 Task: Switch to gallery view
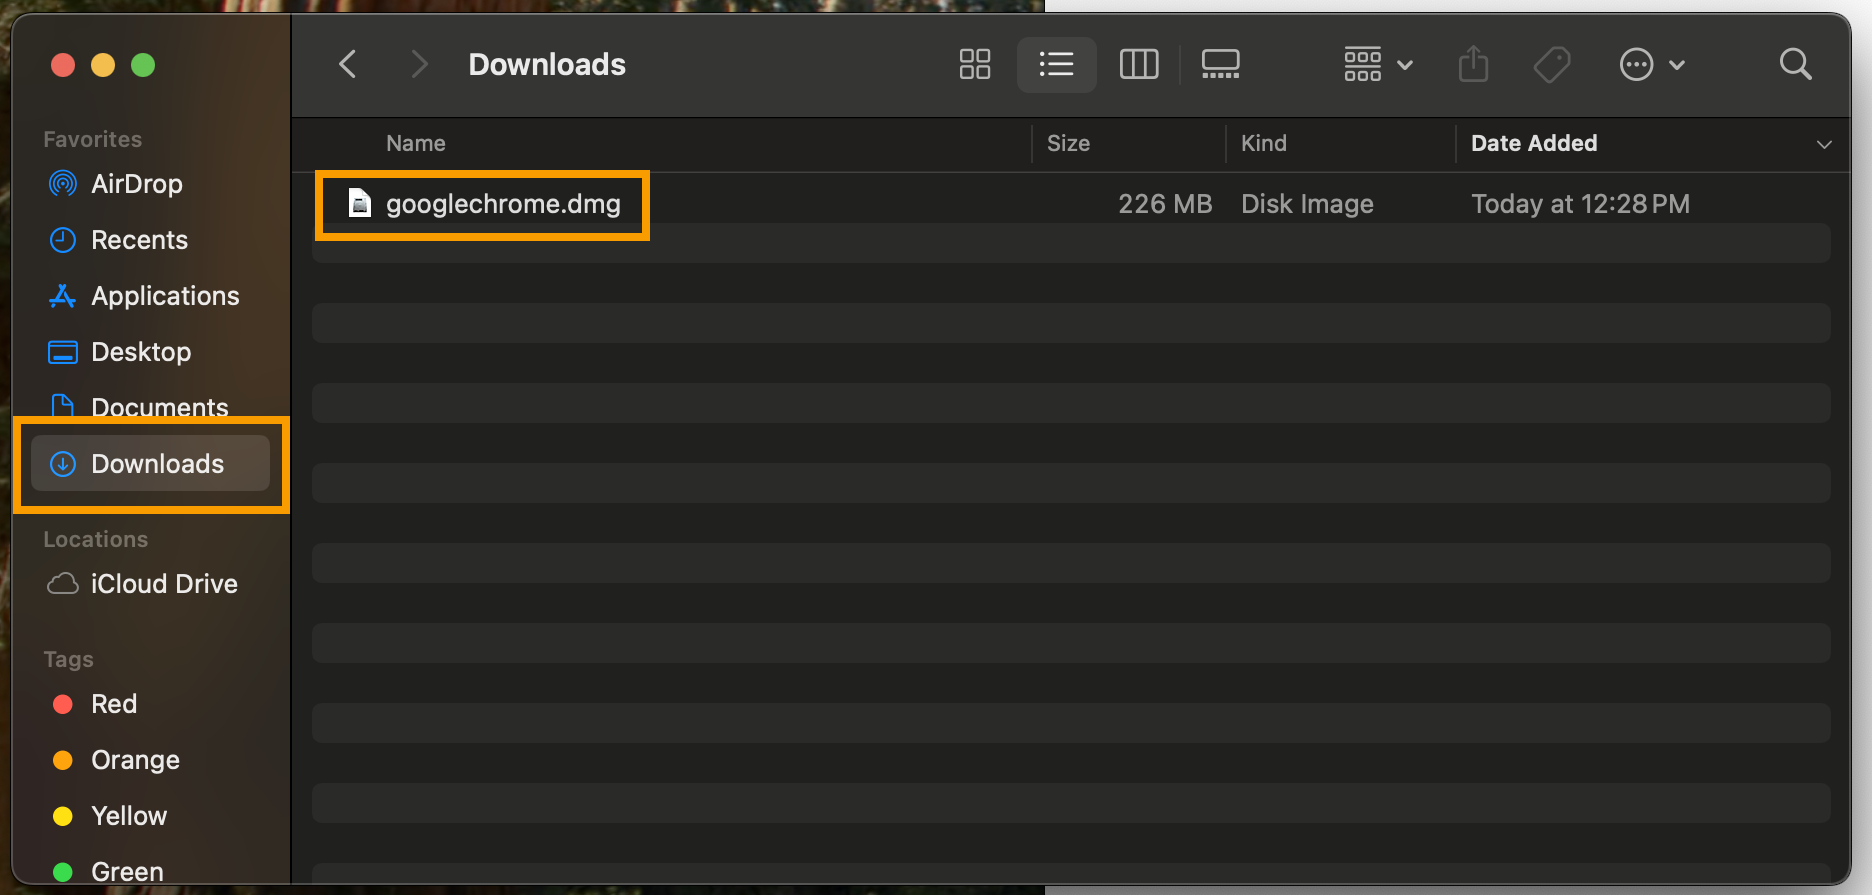point(1220,65)
